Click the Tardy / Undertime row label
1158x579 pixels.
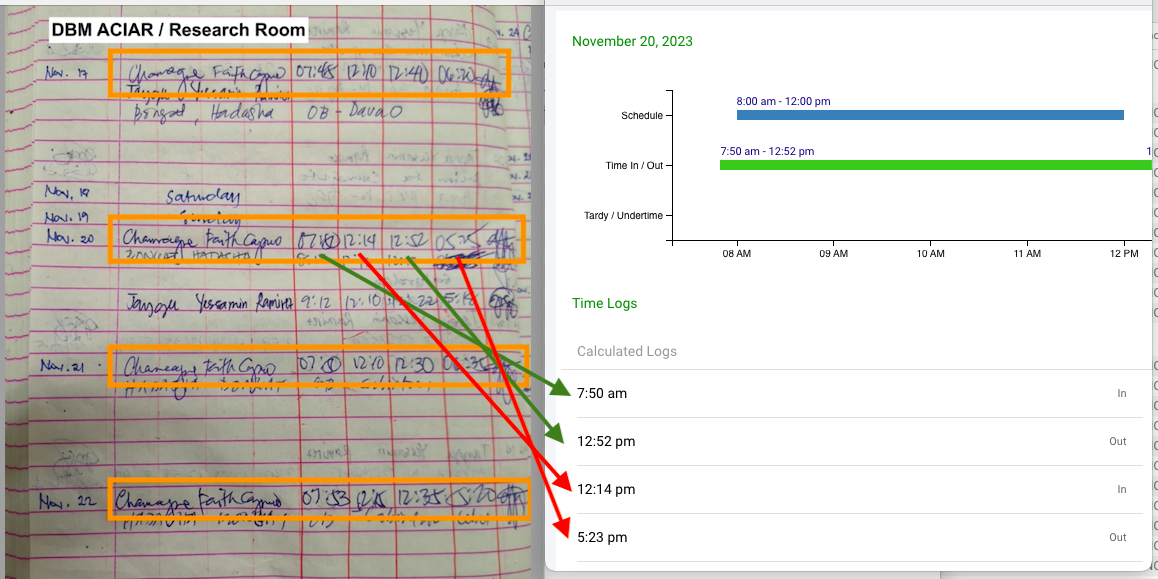pyautogui.click(x=623, y=215)
